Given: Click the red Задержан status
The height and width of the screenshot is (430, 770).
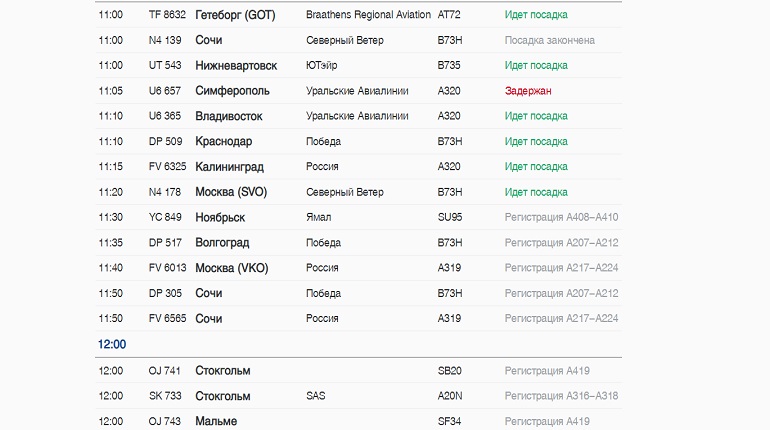Looking at the screenshot, I should coord(528,91).
